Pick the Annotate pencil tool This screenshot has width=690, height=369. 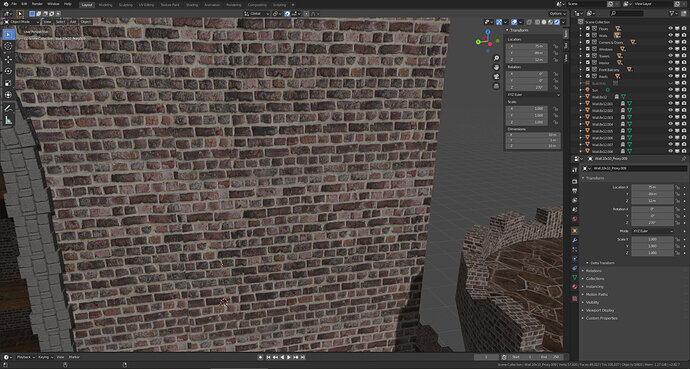(8, 108)
